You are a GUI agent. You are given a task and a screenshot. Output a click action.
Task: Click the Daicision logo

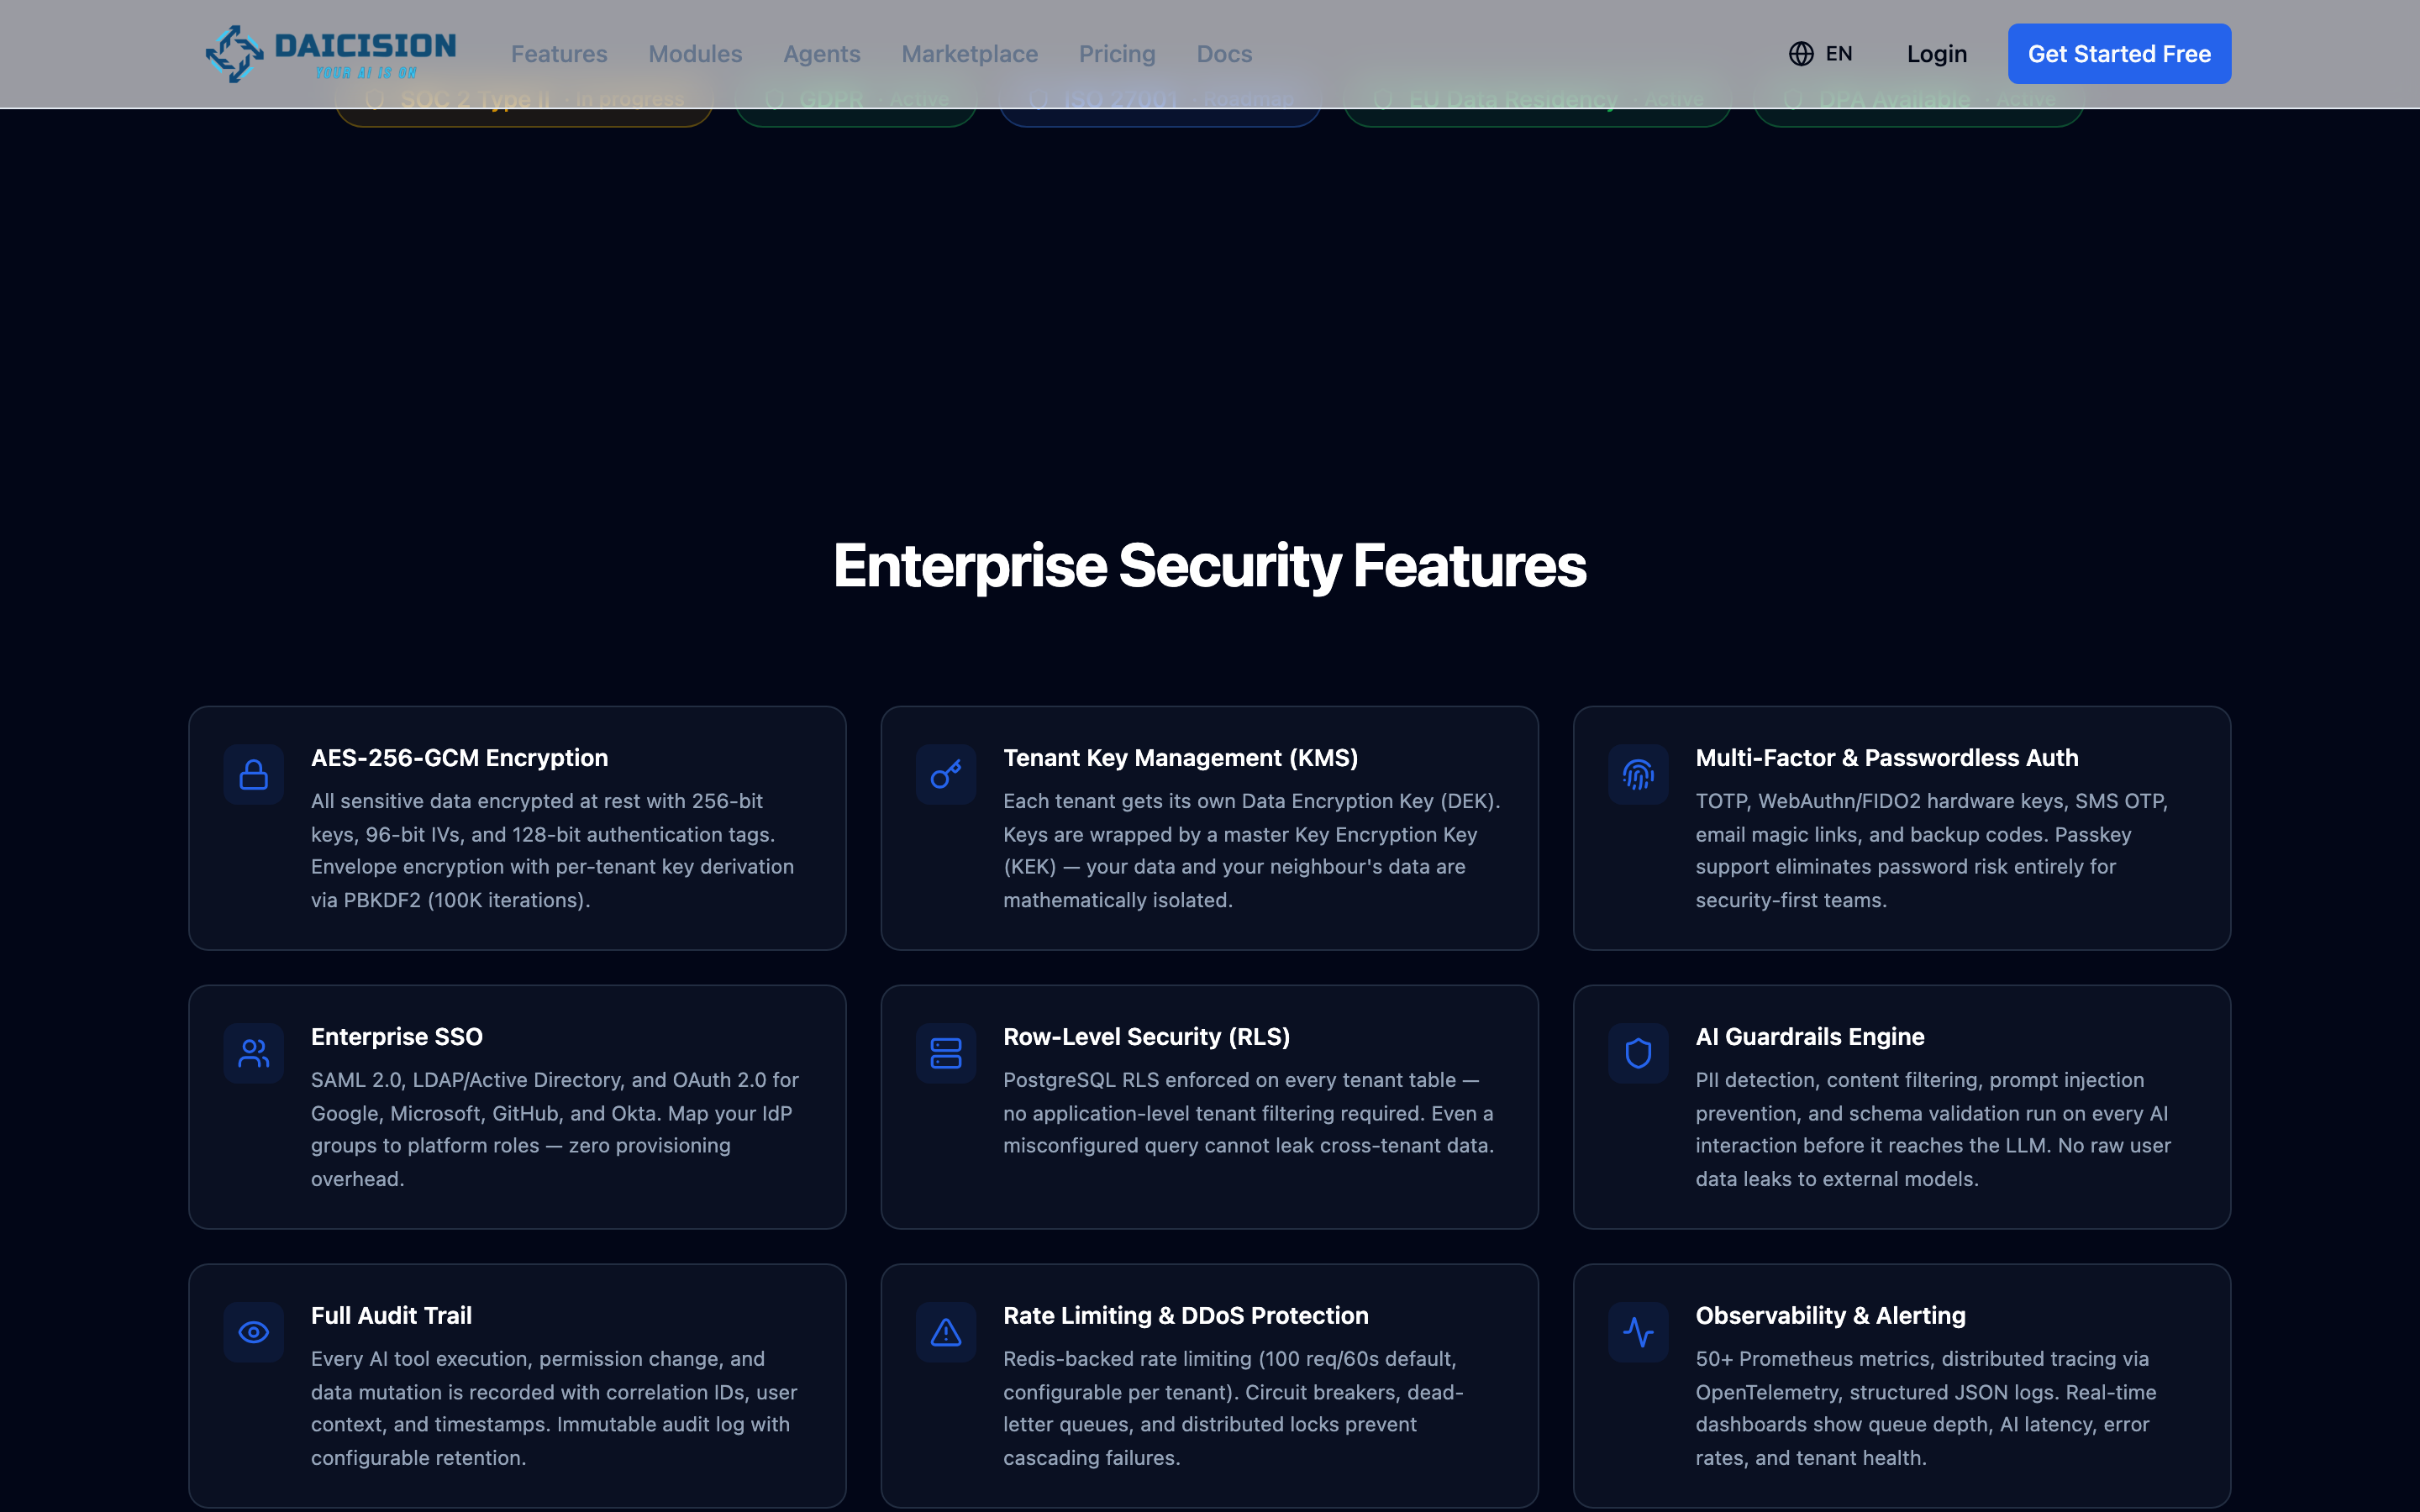point(331,54)
